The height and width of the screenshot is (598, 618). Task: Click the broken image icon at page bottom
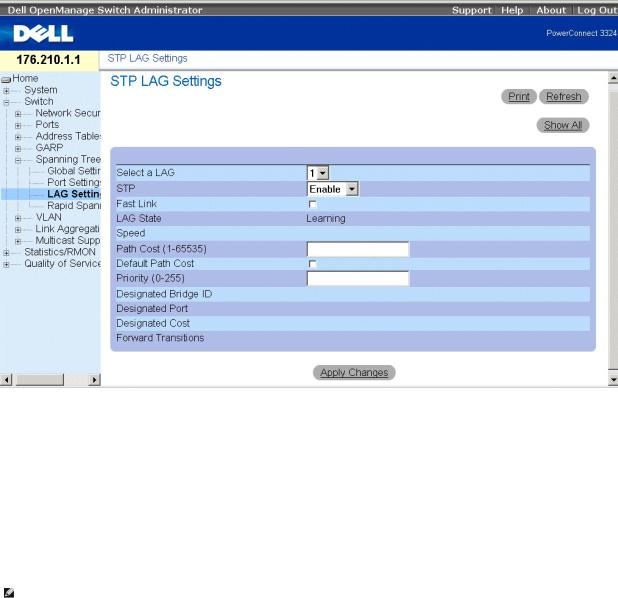point(9,592)
